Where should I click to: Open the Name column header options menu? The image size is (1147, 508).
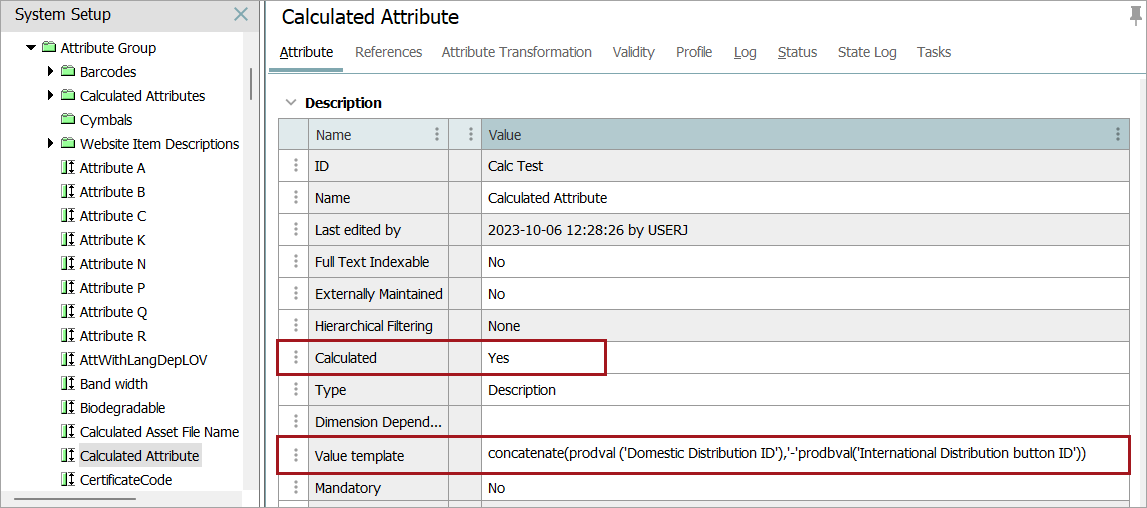coord(436,135)
